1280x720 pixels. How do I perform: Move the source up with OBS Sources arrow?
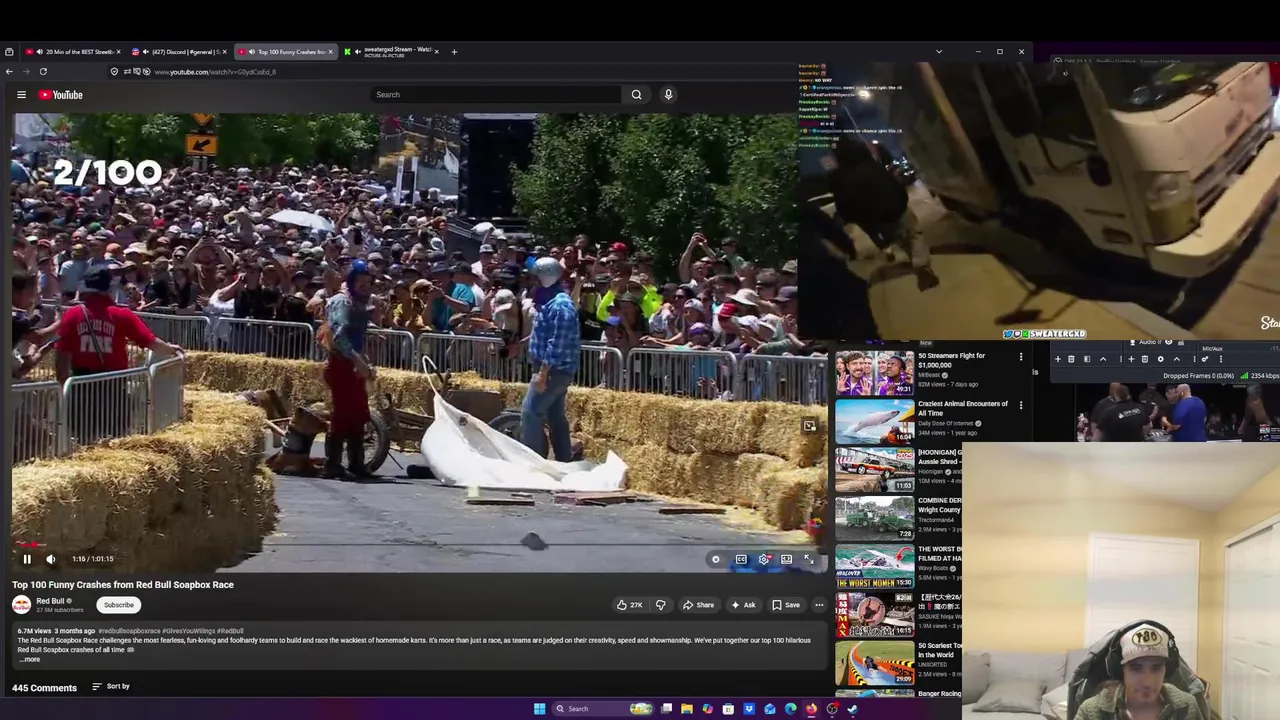[x=1177, y=359]
